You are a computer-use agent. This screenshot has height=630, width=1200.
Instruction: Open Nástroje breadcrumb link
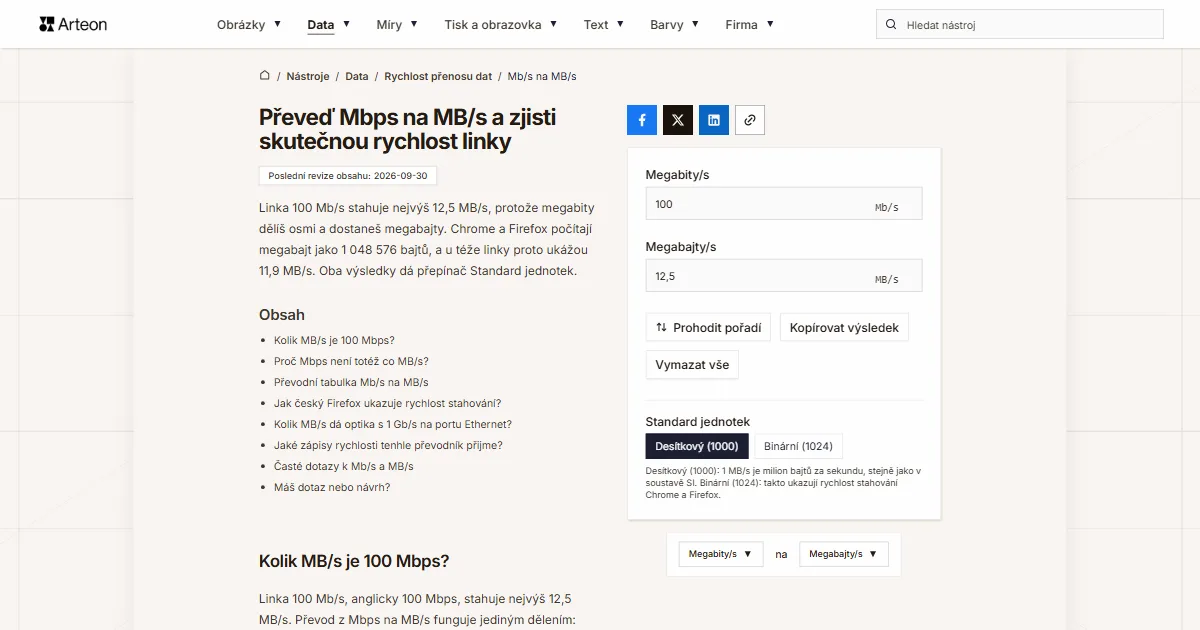[308, 76]
